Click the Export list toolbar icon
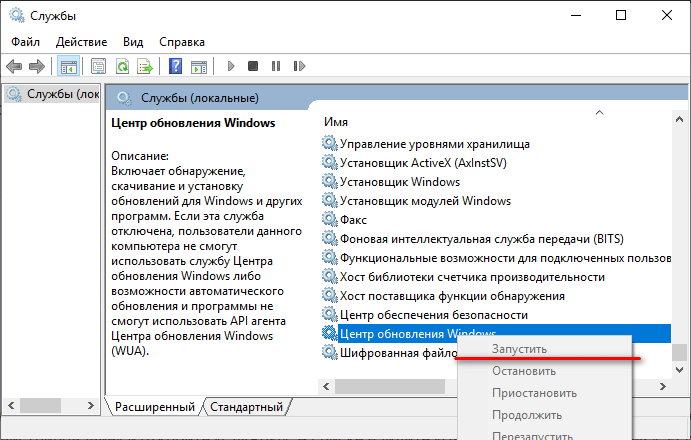 145,67
